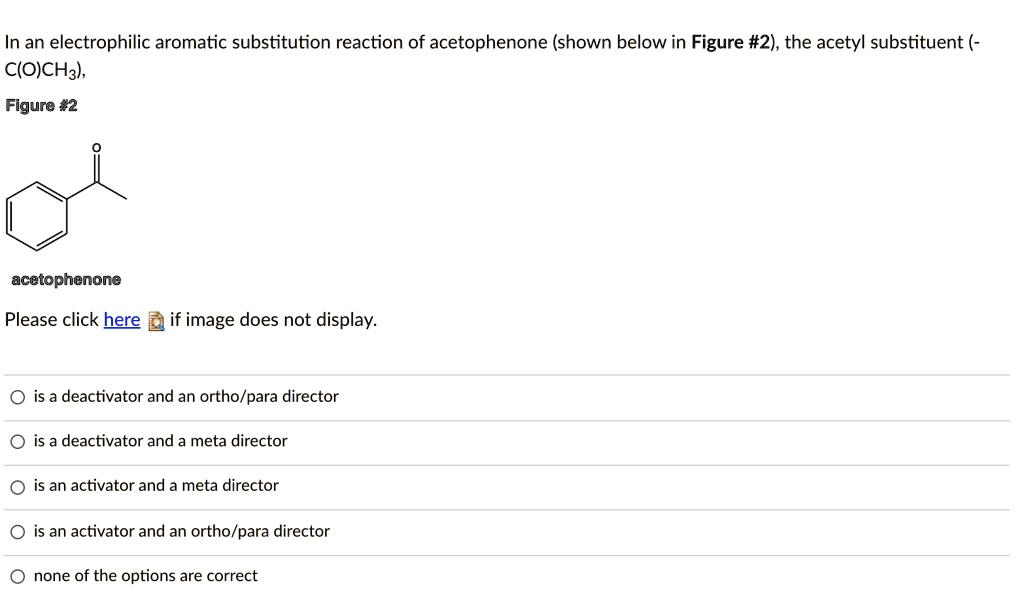1024x606 pixels.
Task: Click the 'if image does not display' text
Action: point(274,320)
